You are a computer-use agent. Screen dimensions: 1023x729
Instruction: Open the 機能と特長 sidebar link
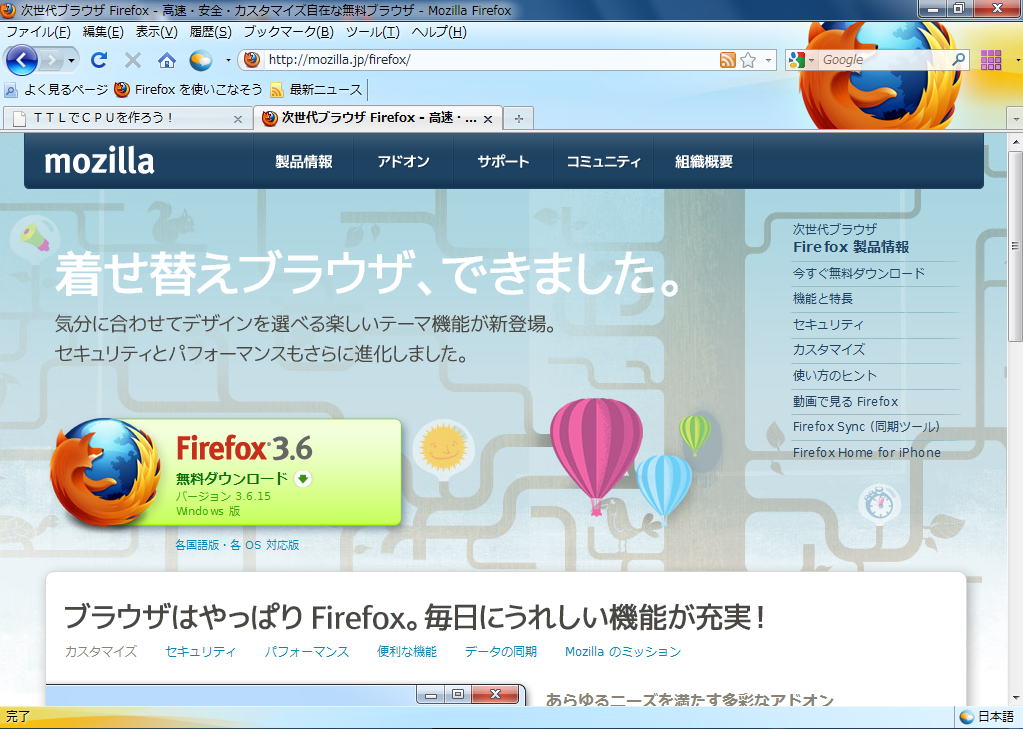pos(823,299)
